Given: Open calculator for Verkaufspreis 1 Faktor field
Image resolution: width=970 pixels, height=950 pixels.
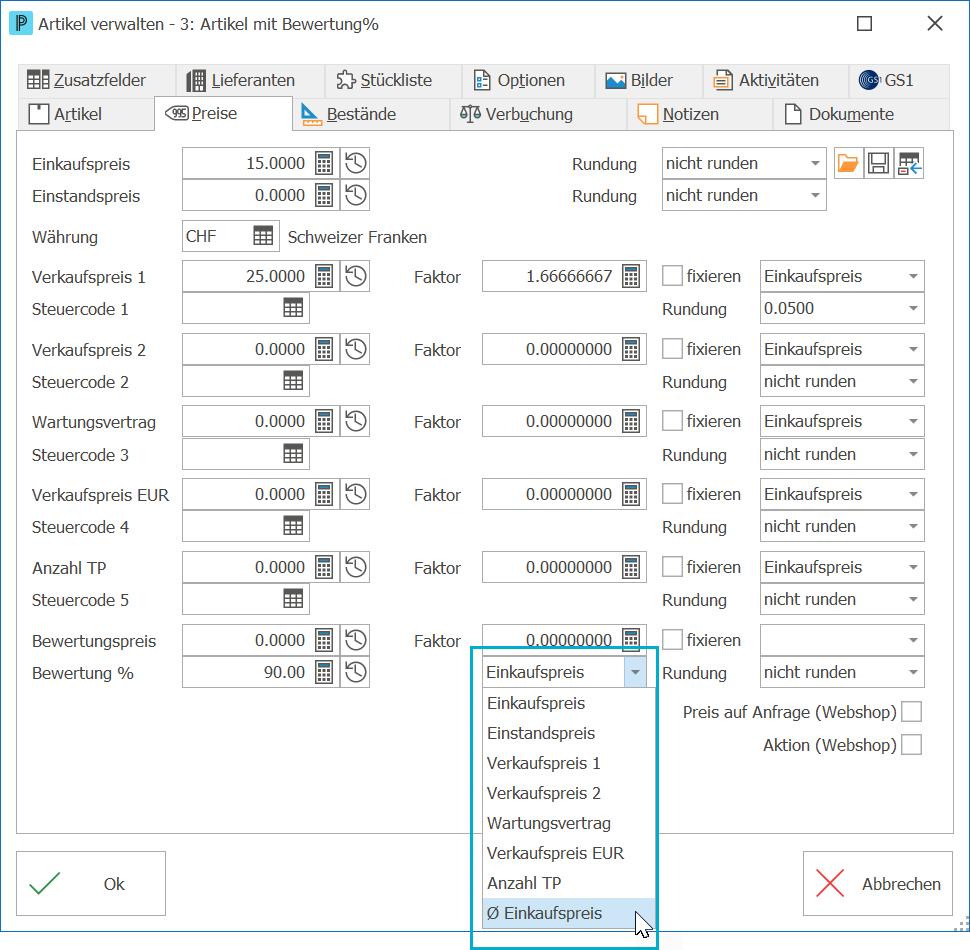Looking at the screenshot, I should point(631,276).
